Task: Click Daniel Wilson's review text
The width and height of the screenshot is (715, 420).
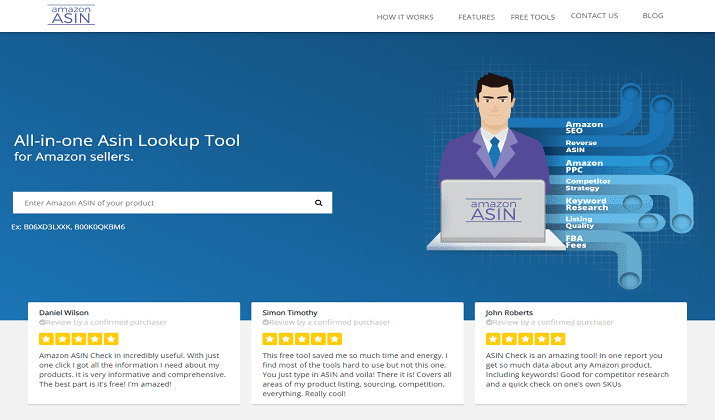Action: (132, 370)
